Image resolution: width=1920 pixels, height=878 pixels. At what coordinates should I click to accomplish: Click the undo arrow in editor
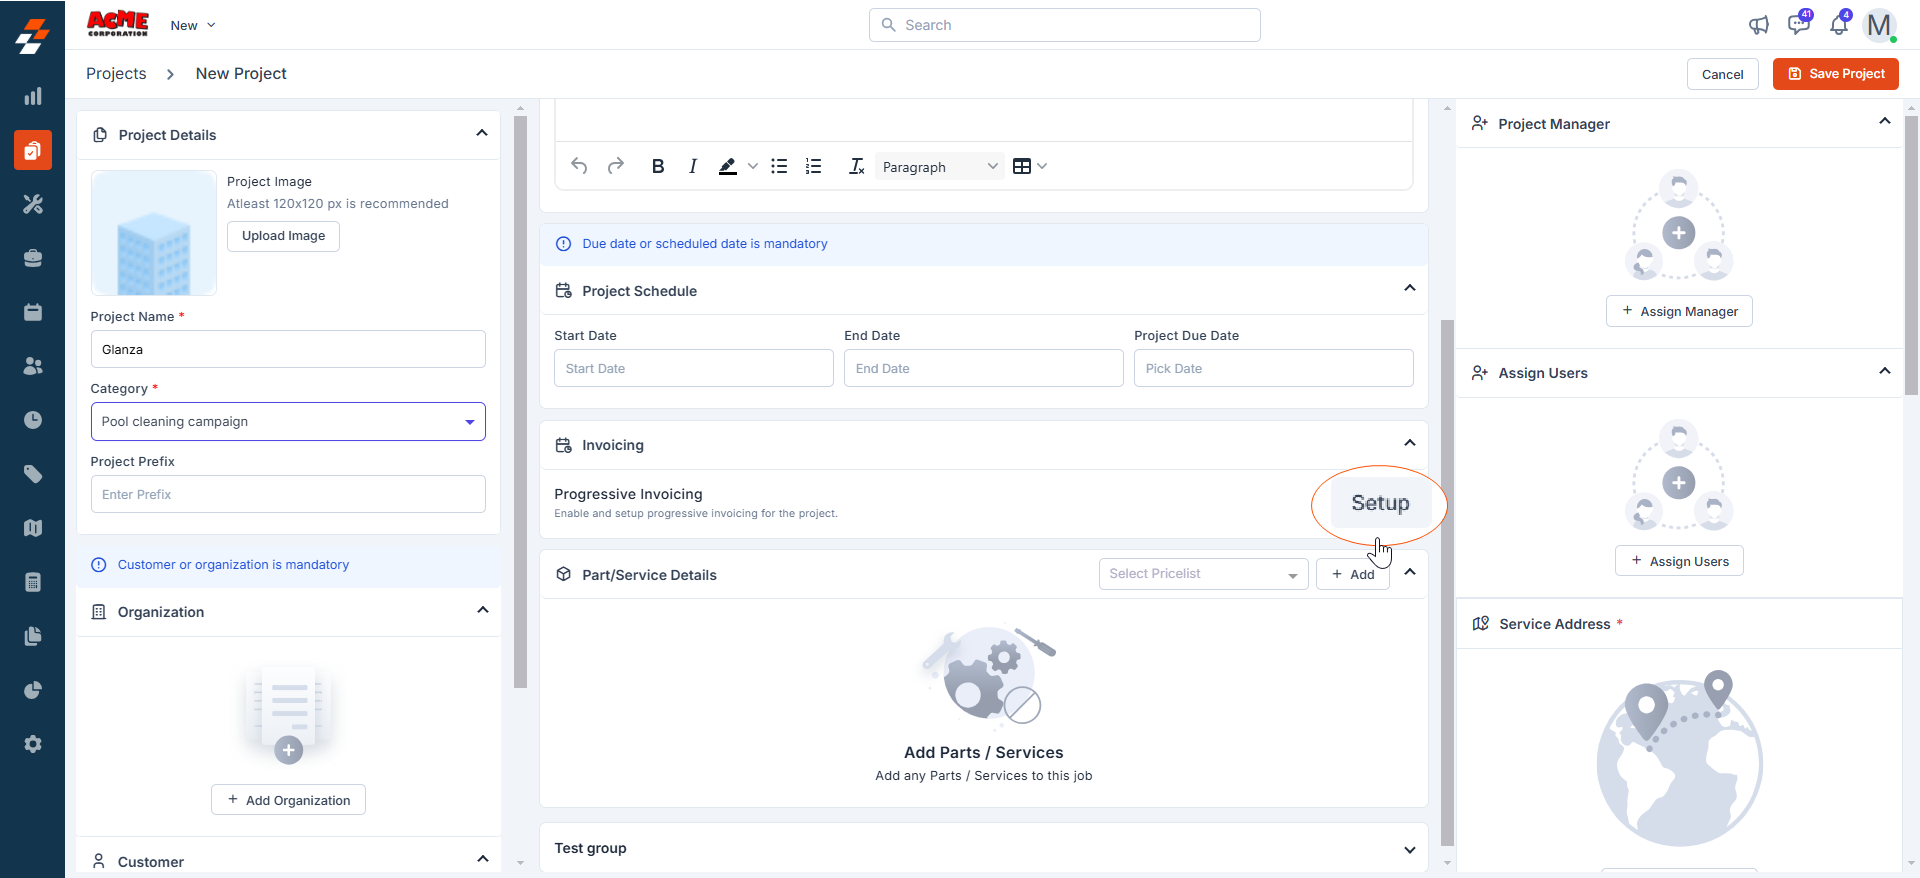point(579,166)
